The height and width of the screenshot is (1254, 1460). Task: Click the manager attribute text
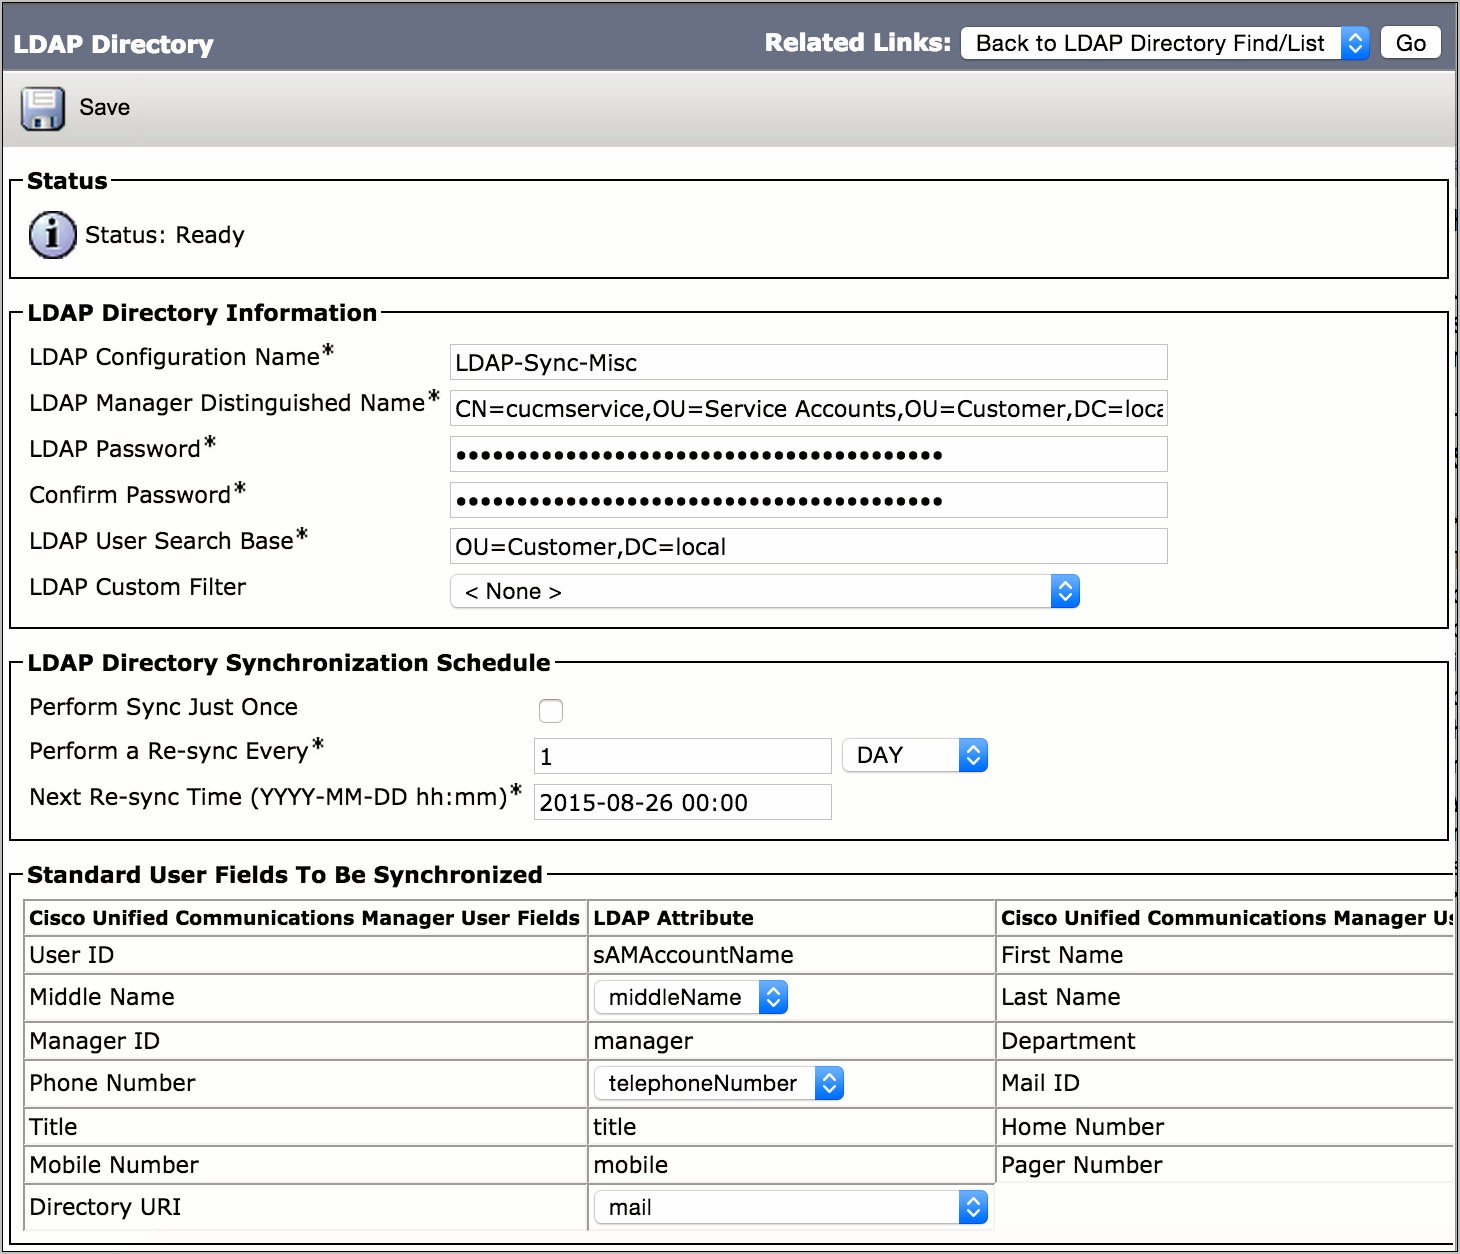(x=643, y=1041)
